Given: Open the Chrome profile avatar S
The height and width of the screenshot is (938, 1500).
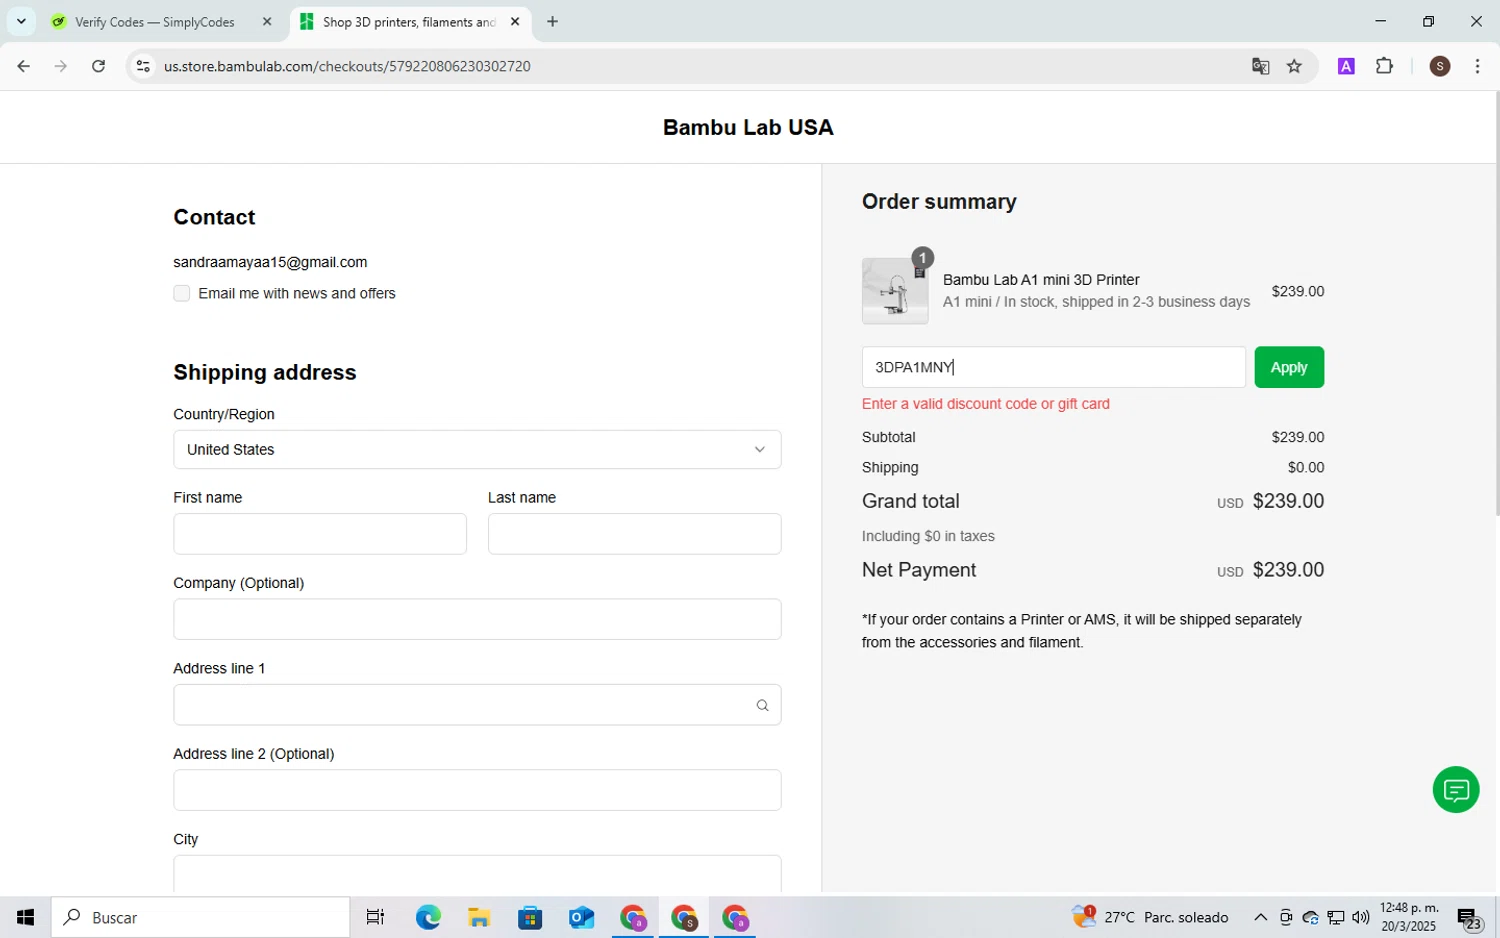Looking at the screenshot, I should (x=1440, y=66).
